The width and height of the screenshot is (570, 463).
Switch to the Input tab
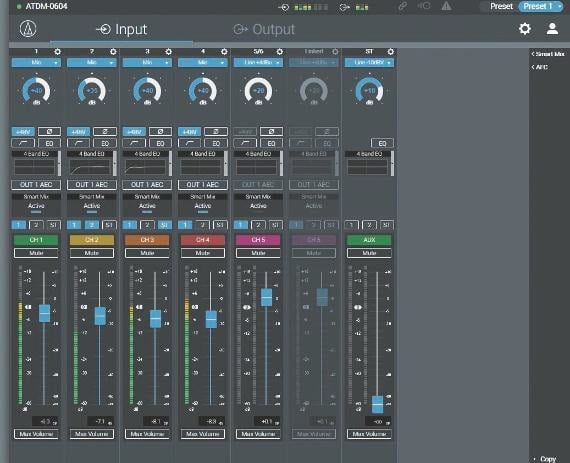coord(121,29)
